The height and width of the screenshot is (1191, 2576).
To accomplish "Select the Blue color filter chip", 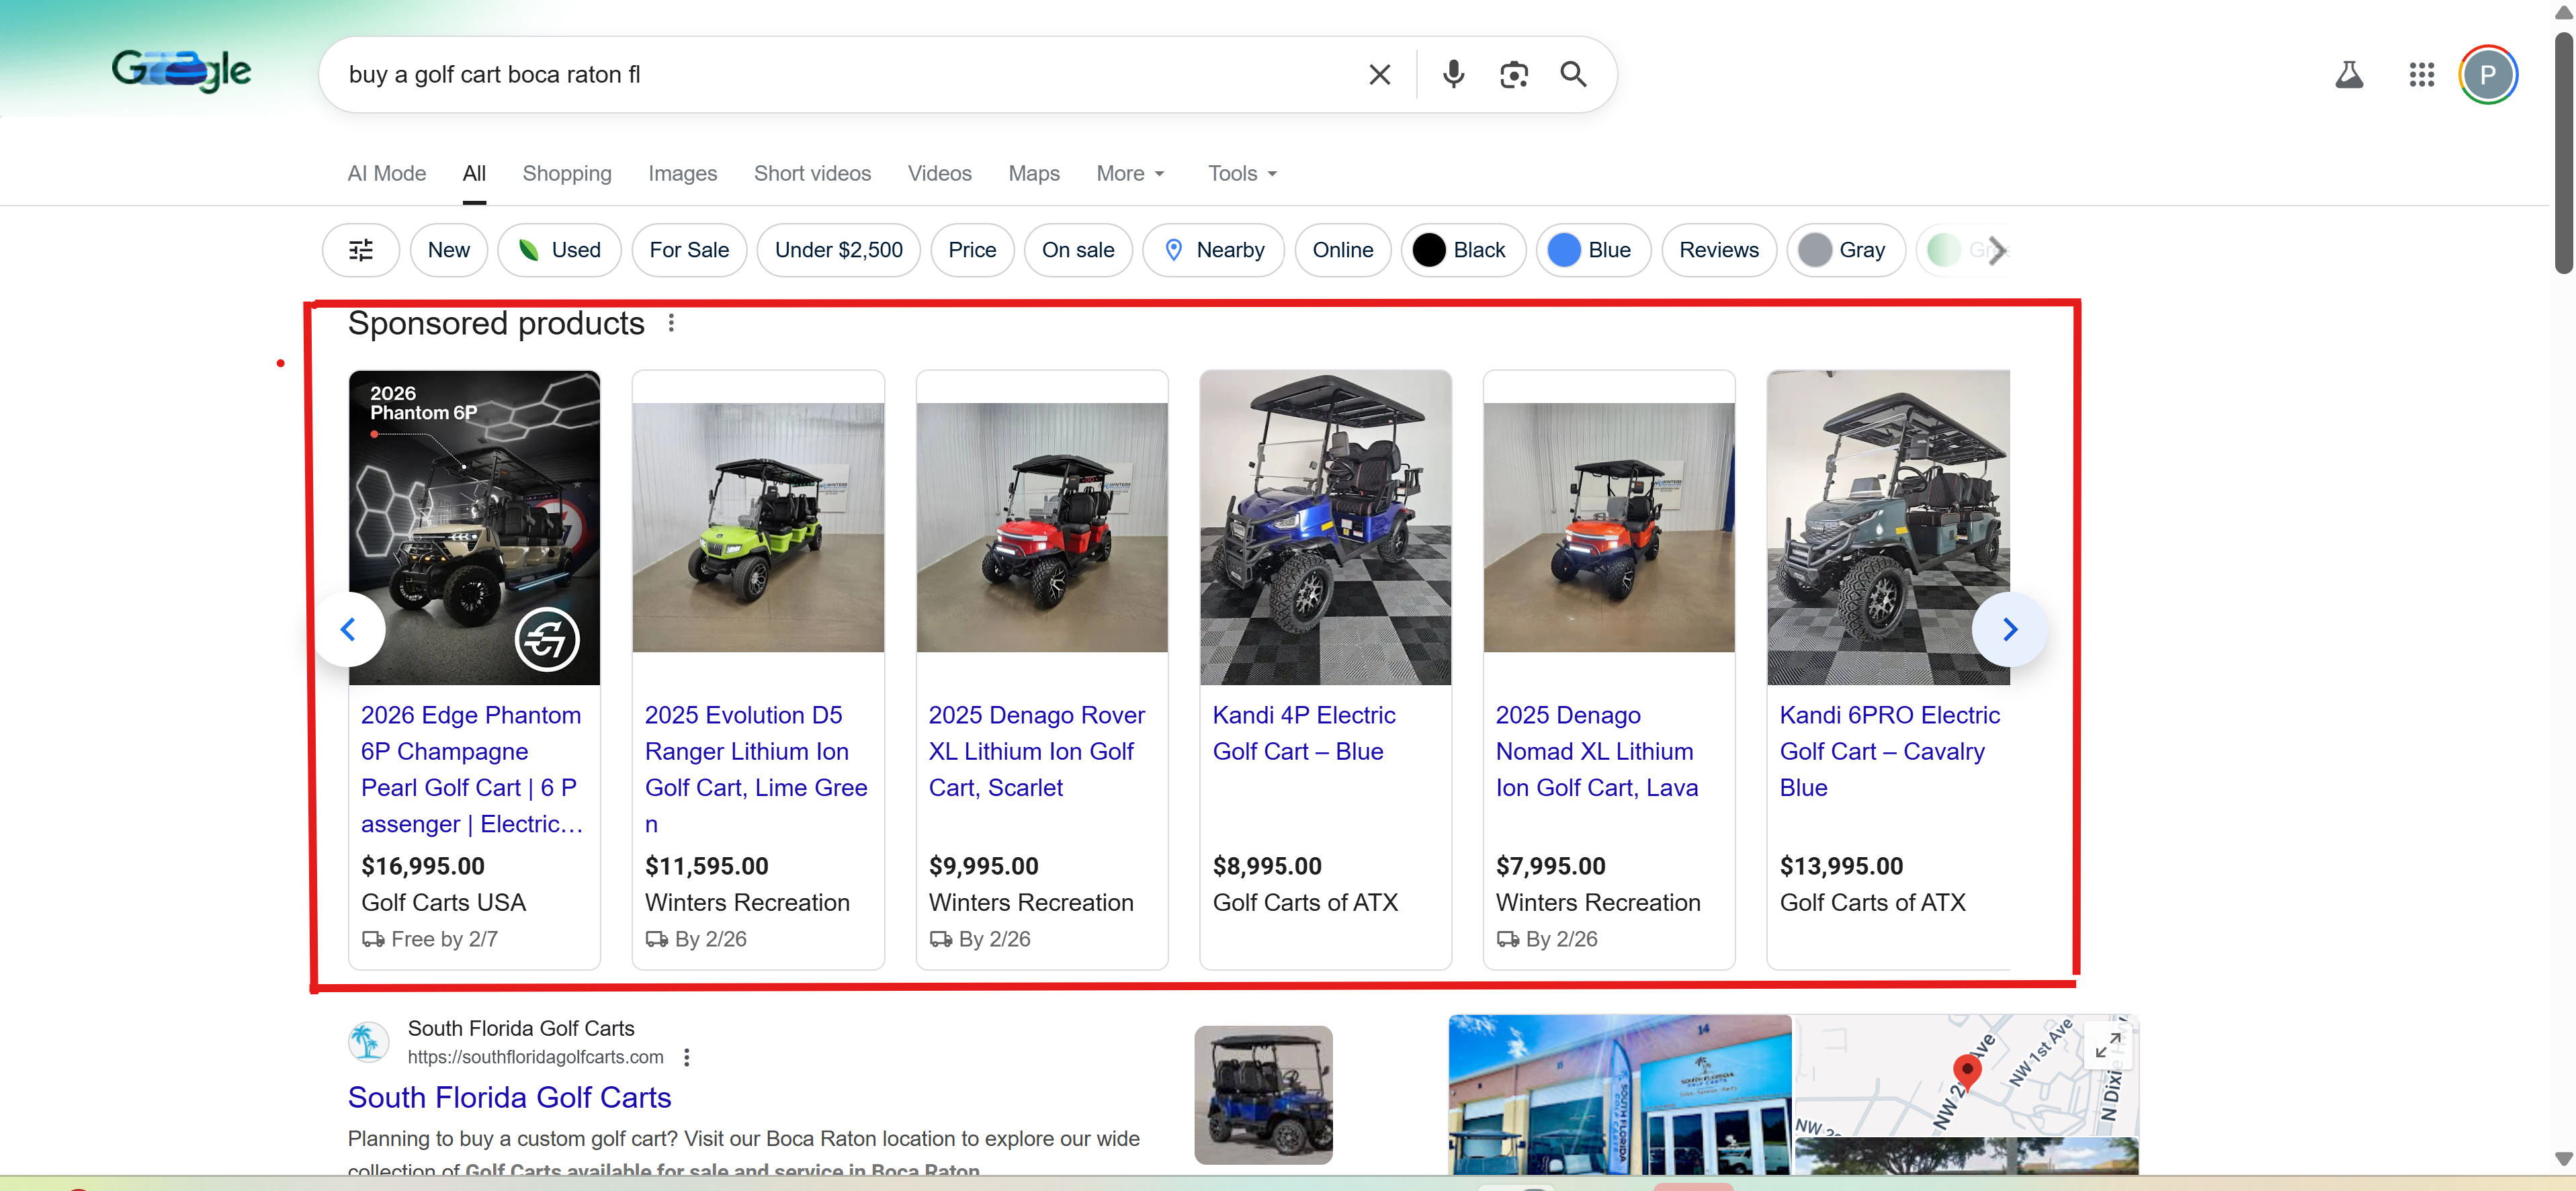I will pyautogui.click(x=1592, y=250).
